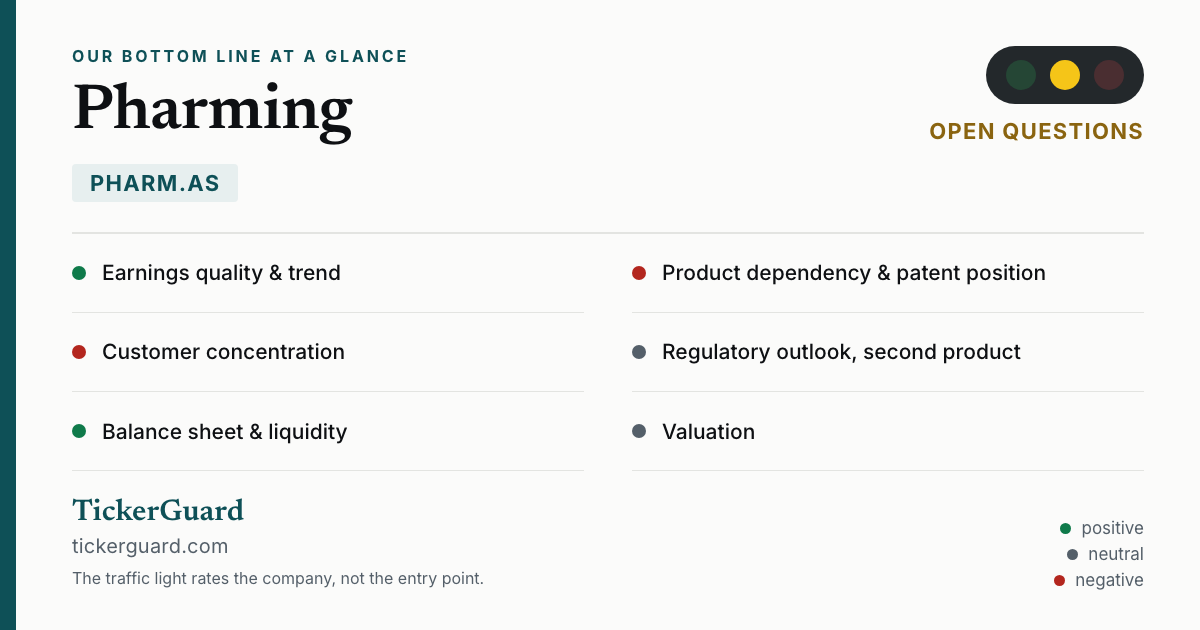Click the Pharming company title
Viewport: 1200px width, 630px height.
pyautogui.click(x=212, y=108)
